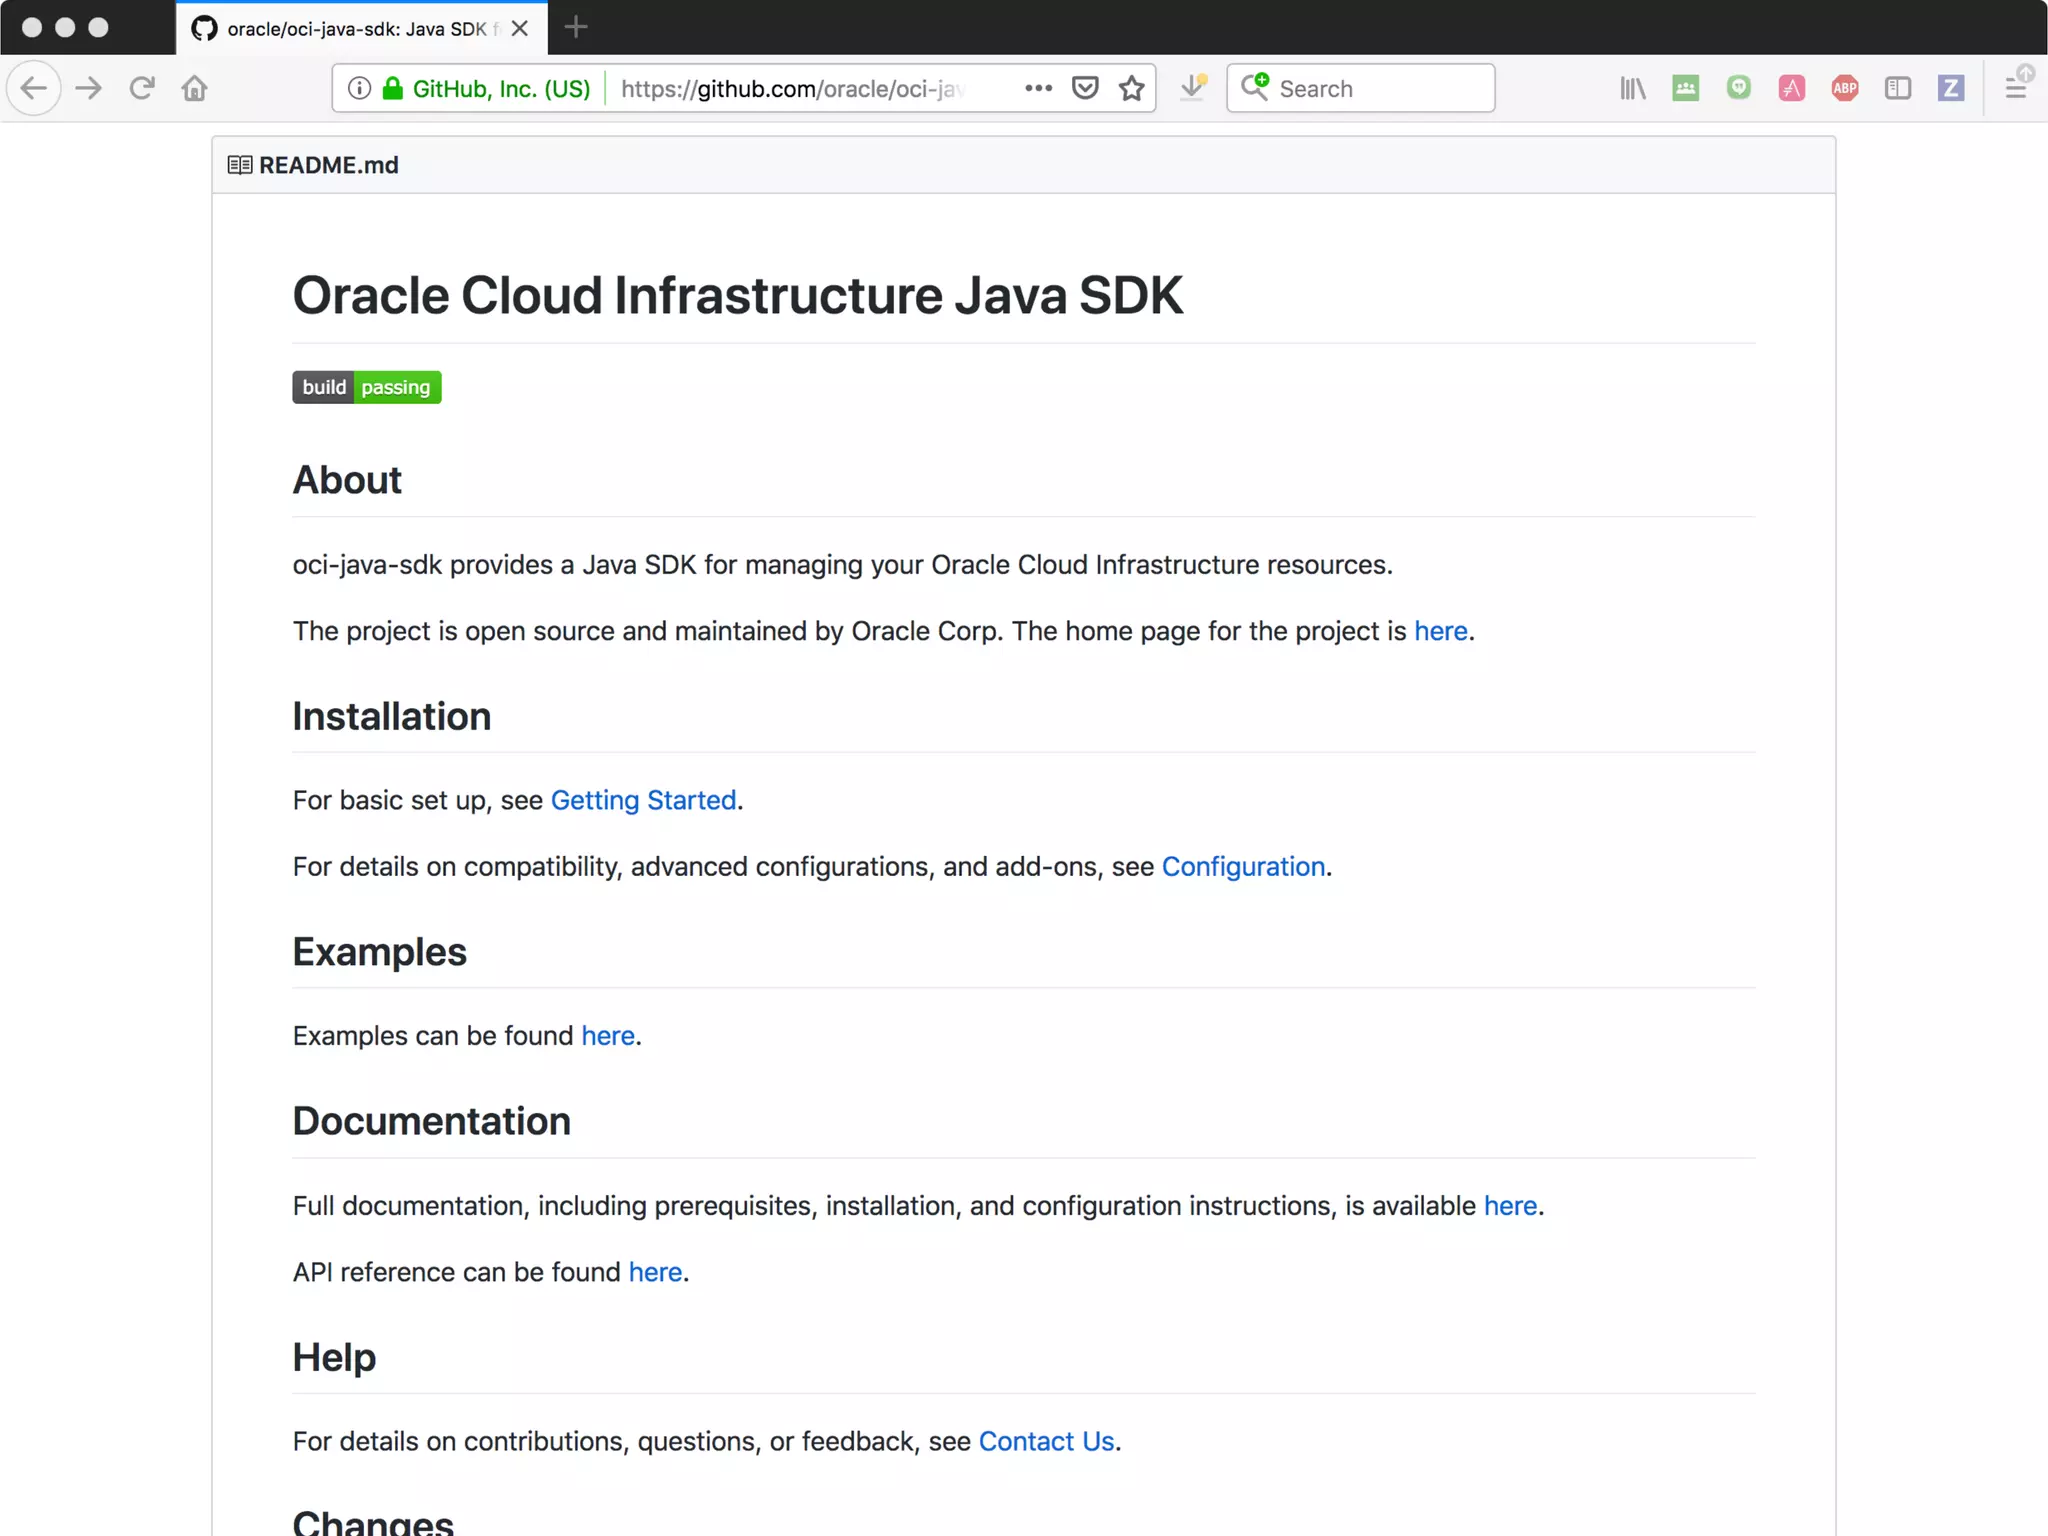Click the forward navigation arrow
This screenshot has width=2048, height=1536.
coord(89,88)
